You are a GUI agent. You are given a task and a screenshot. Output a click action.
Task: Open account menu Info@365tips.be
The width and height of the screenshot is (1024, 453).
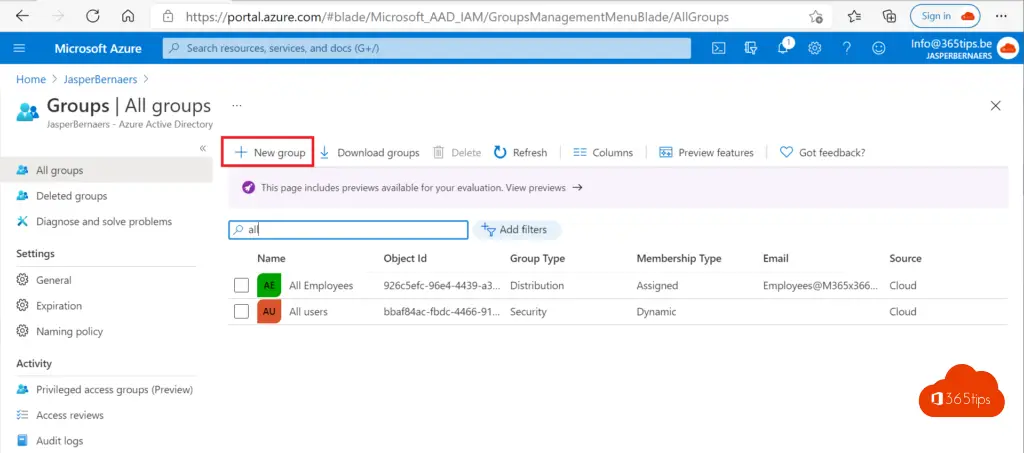point(964,48)
